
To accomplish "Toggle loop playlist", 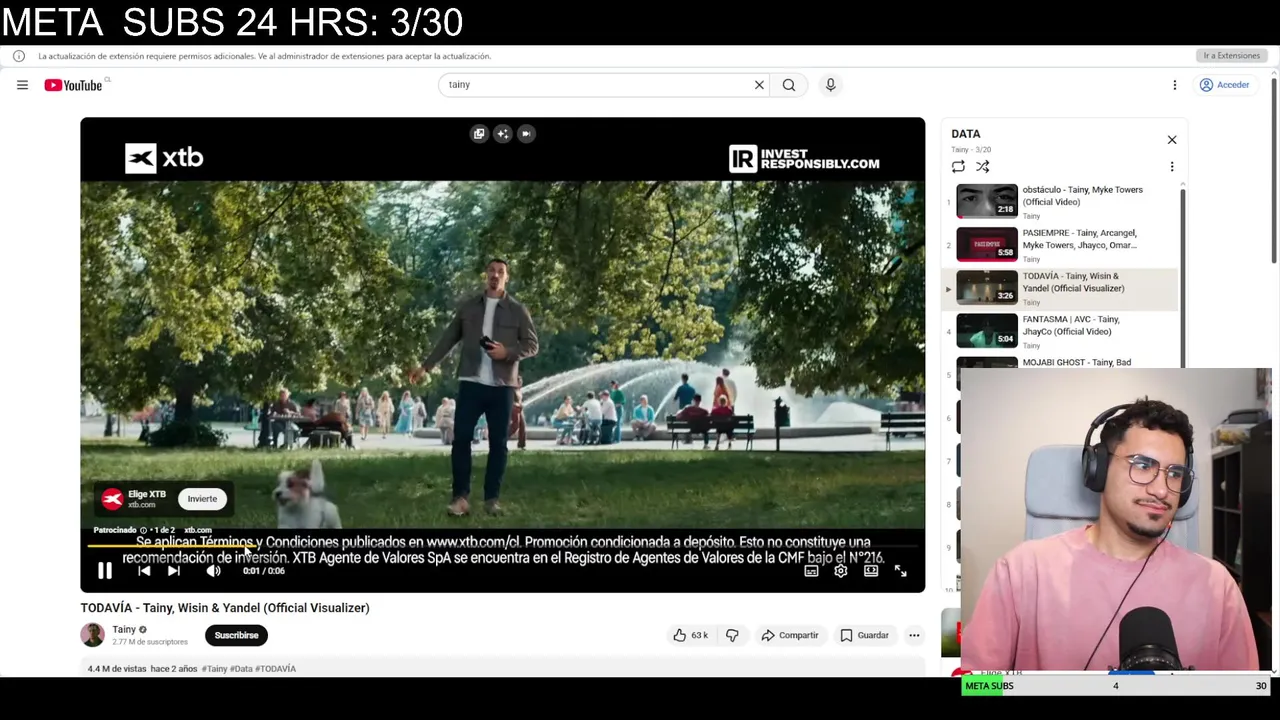I will pos(958,167).
